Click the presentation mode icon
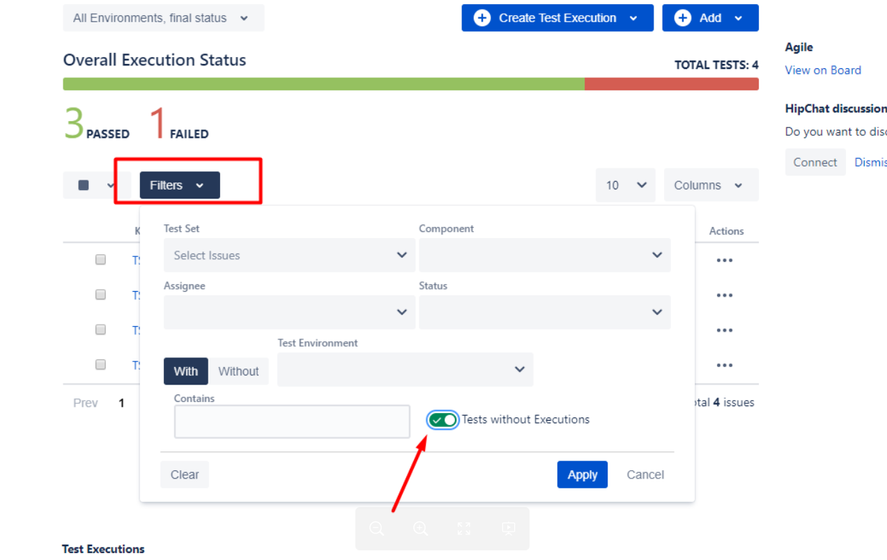The width and height of the screenshot is (887, 560). coord(508,529)
